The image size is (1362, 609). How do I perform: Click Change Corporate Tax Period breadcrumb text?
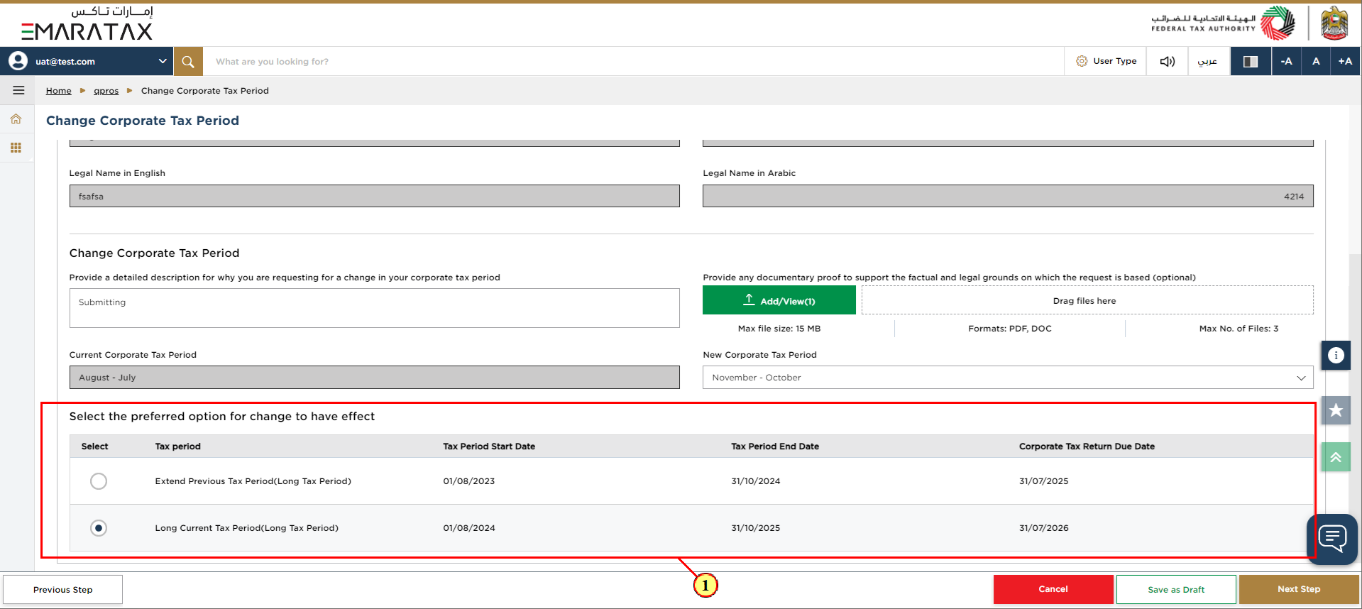tap(205, 91)
